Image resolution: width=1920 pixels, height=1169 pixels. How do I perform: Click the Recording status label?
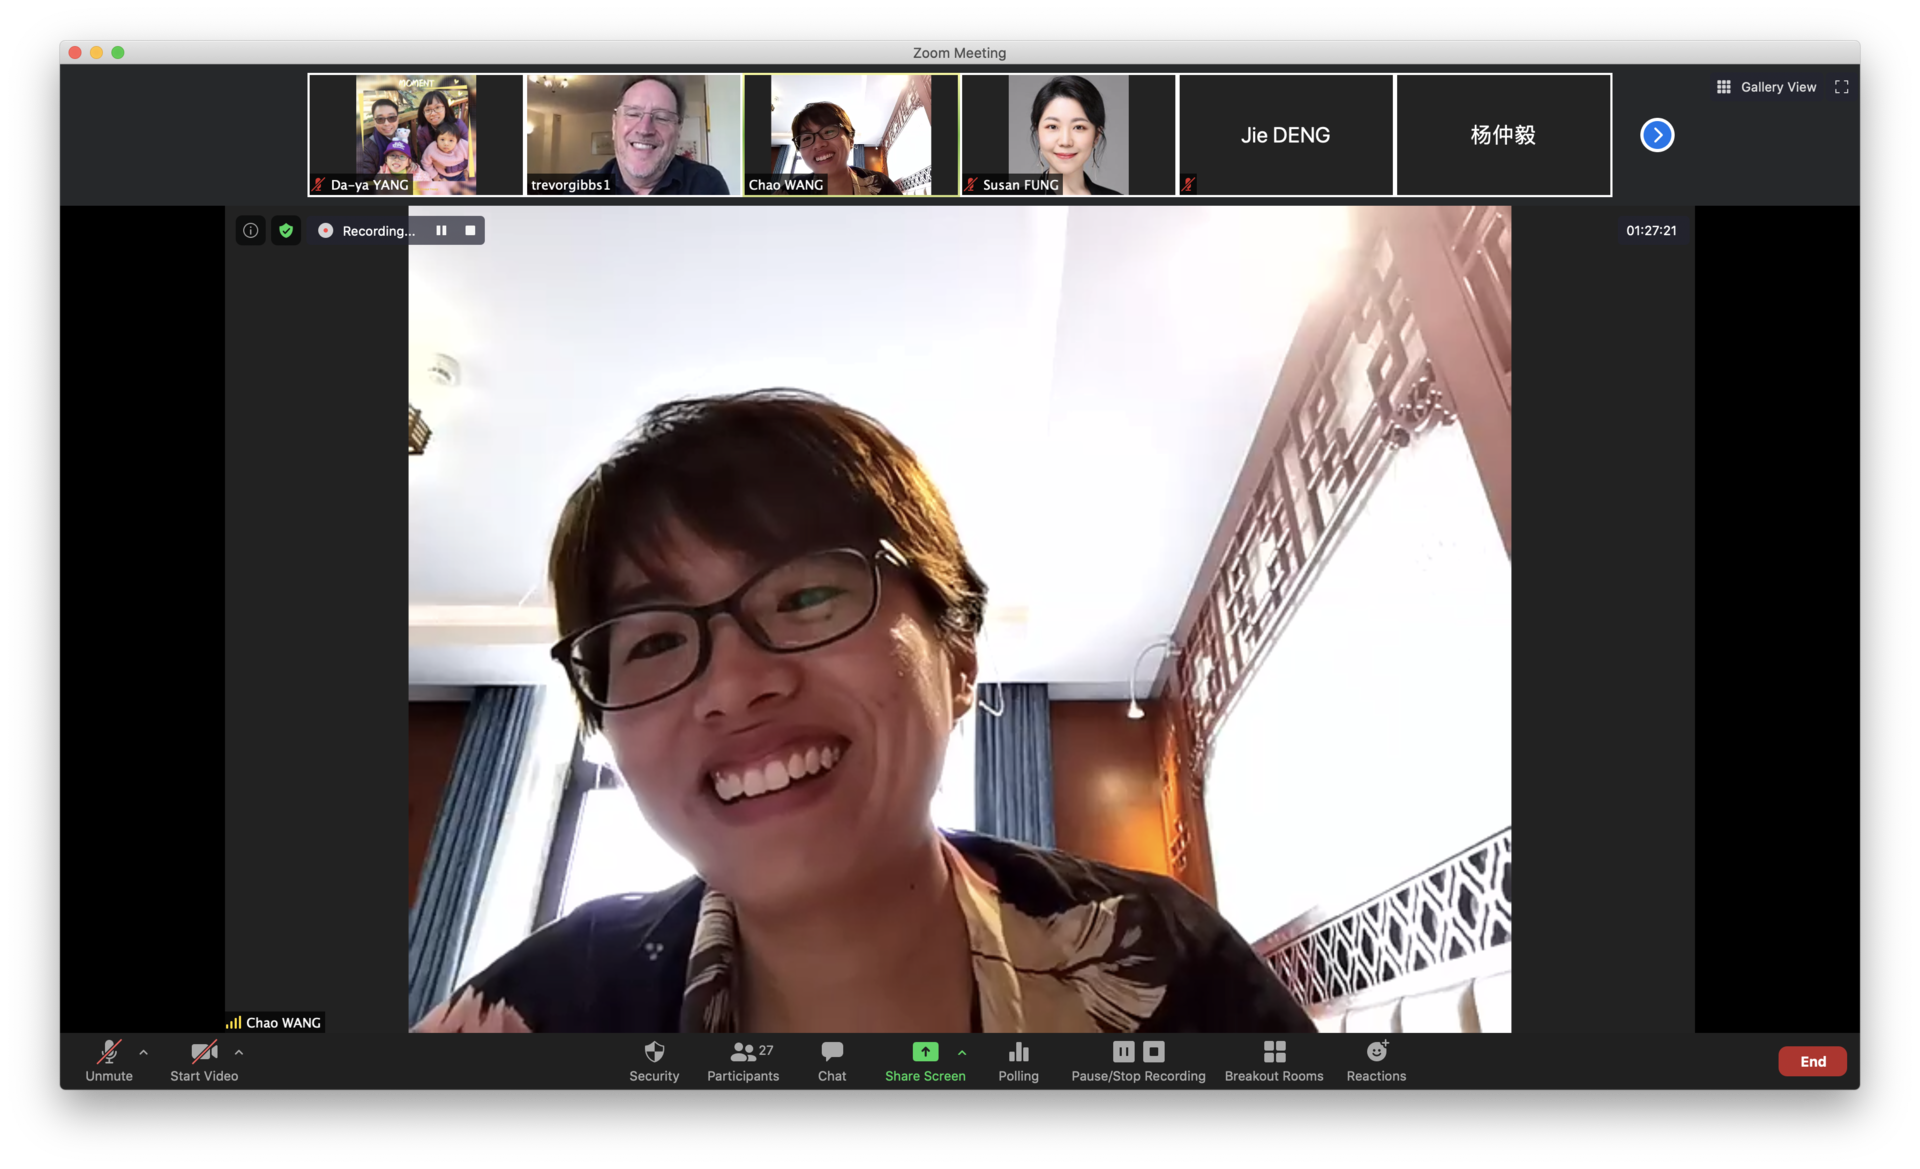coord(377,231)
